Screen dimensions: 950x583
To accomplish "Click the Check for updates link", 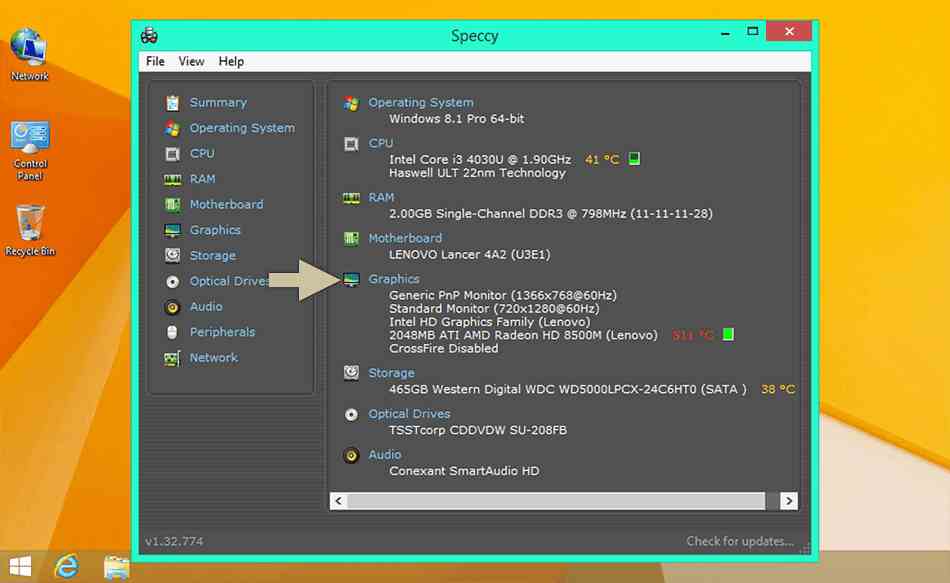I will (x=739, y=542).
